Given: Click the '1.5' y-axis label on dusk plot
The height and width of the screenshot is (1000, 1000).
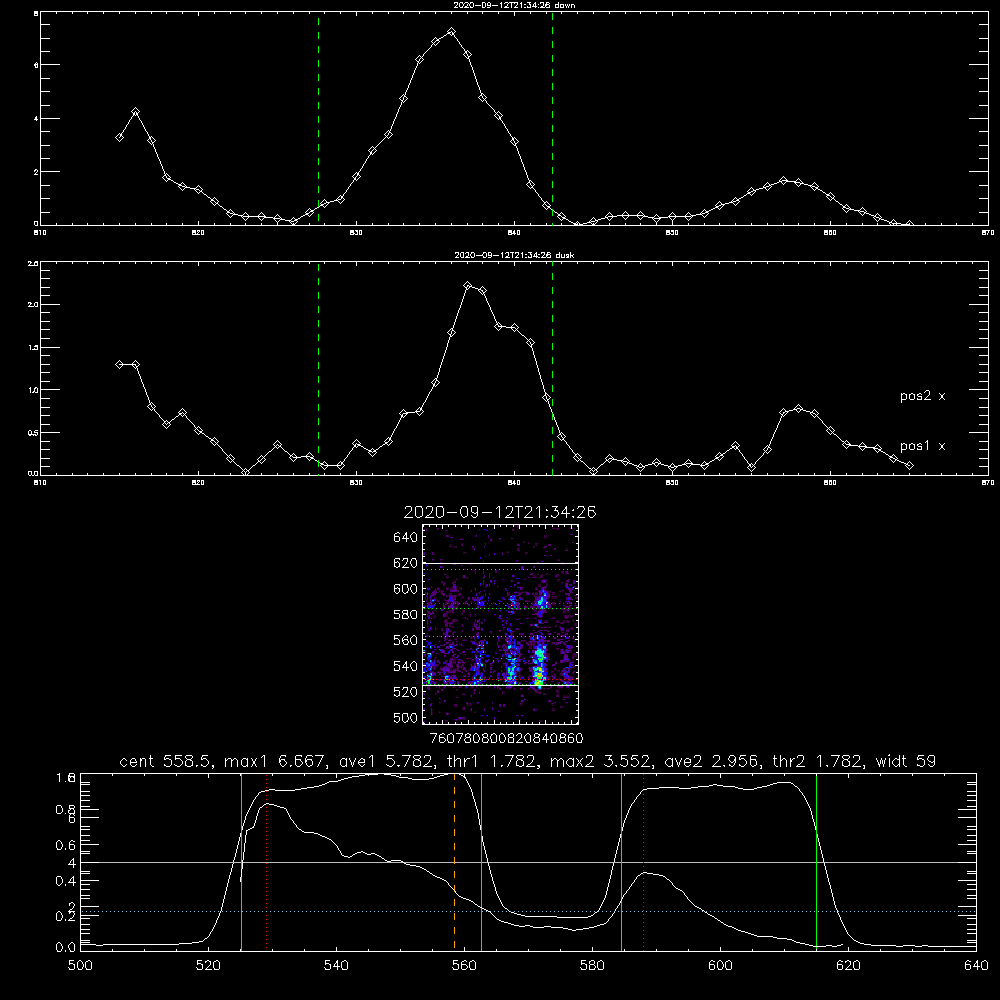Looking at the screenshot, I should pyautogui.click(x=33, y=348).
